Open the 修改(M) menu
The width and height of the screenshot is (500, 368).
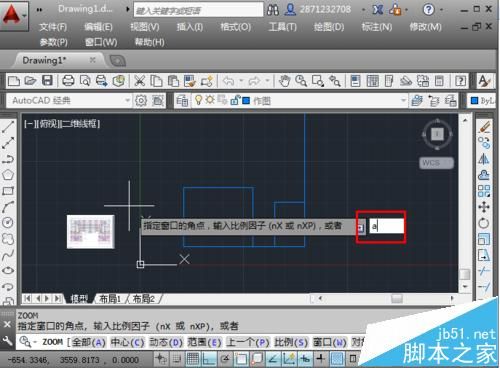coord(425,27)
